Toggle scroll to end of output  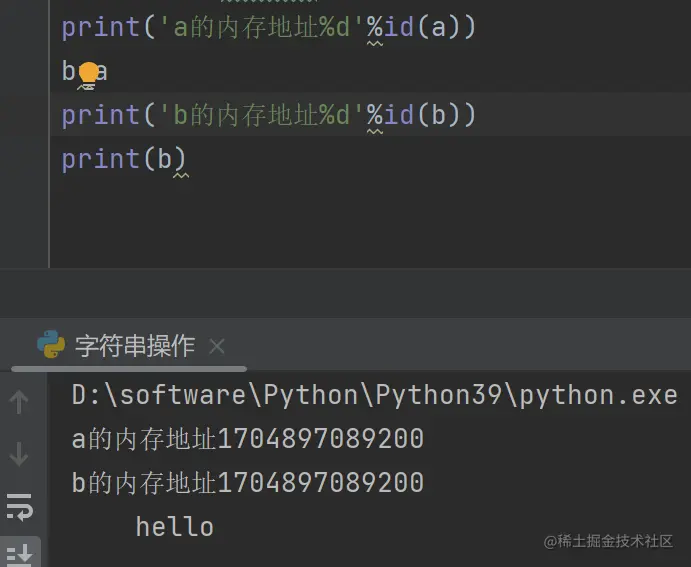(x=19, y=553)
